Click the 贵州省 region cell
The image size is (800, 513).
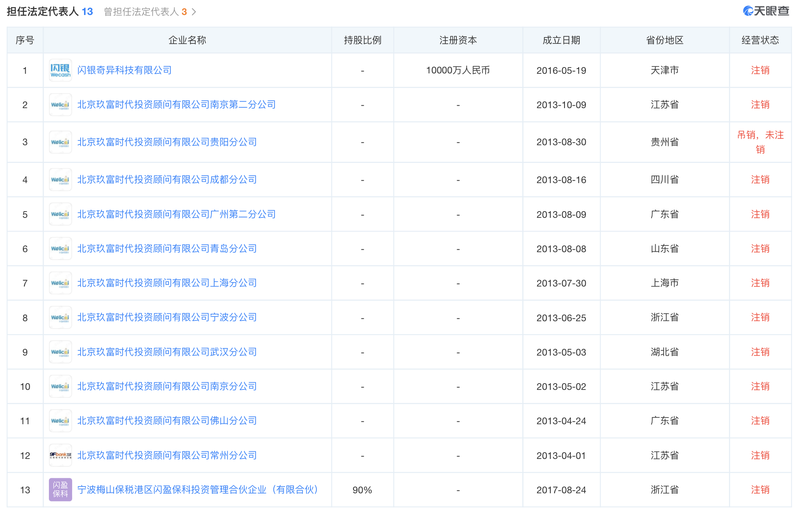pyautogui.click(x=665, y=142)
